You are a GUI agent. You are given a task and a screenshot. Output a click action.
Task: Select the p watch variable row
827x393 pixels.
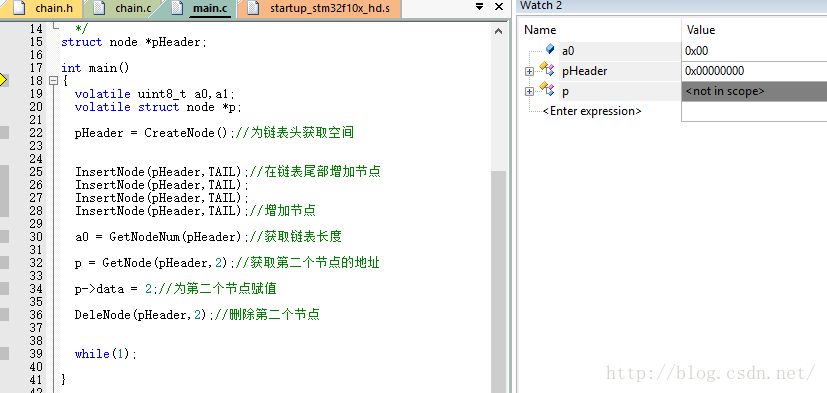[565, 91]
